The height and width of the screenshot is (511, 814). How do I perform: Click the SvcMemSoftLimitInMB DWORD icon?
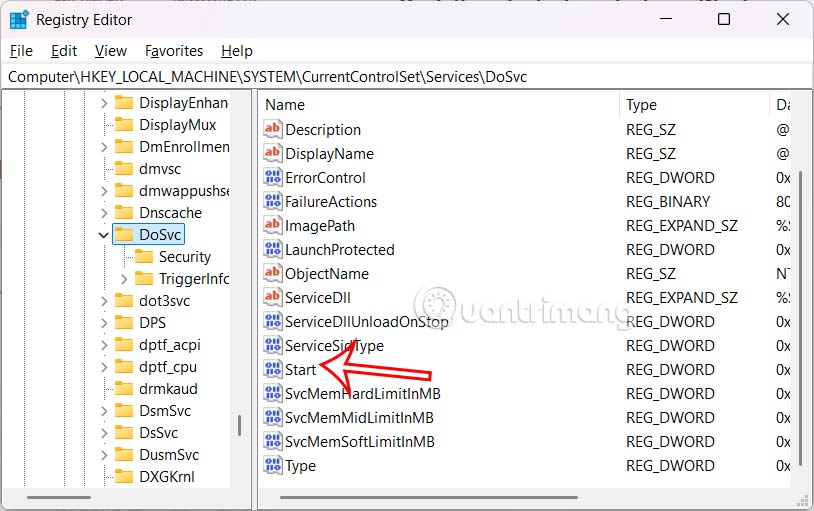(x=273, y=442)
